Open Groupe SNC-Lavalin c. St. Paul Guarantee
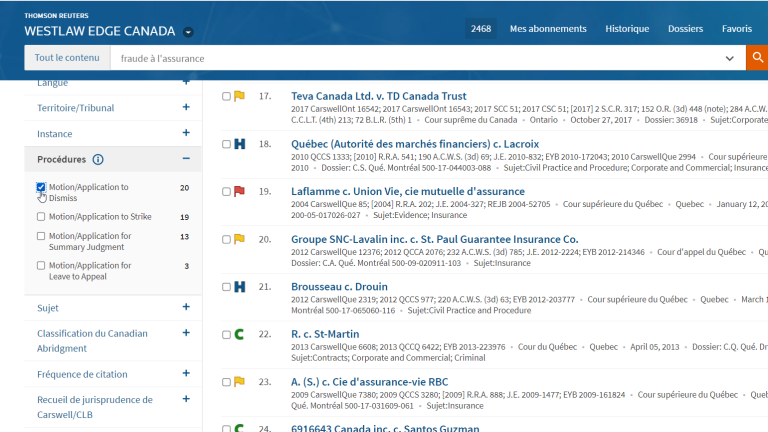The image size is (768, 432). pyautogui.click(x=434, y=239)
